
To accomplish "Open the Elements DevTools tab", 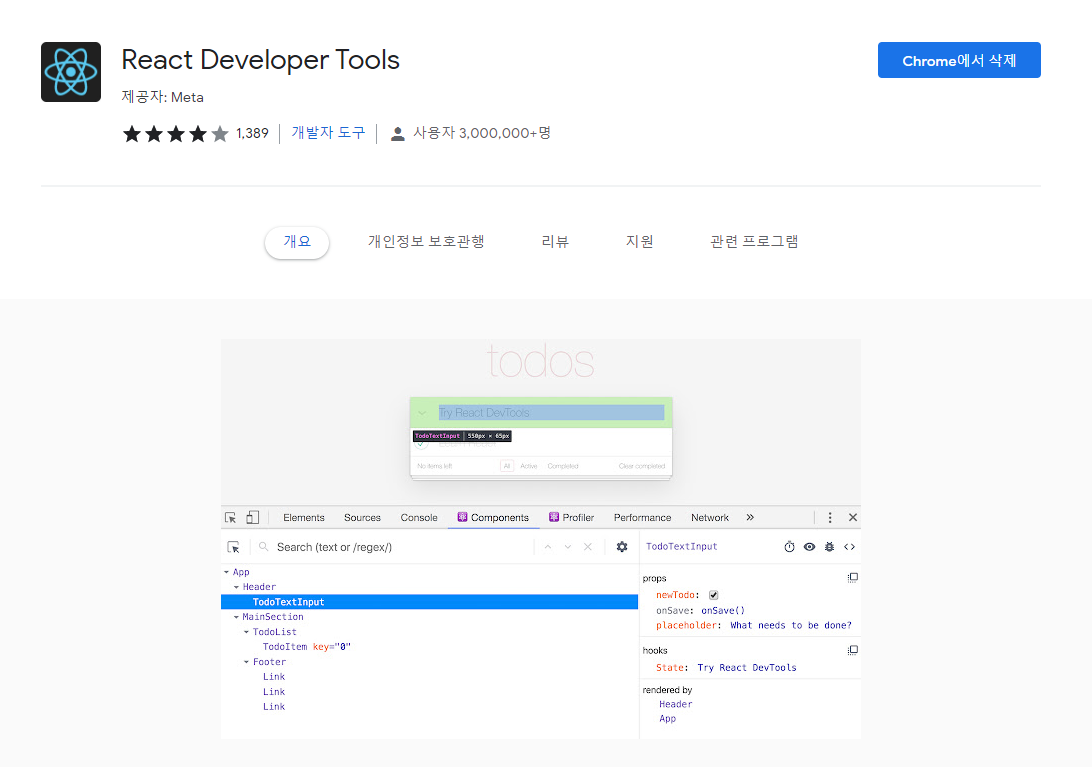I will click(304, 518).
